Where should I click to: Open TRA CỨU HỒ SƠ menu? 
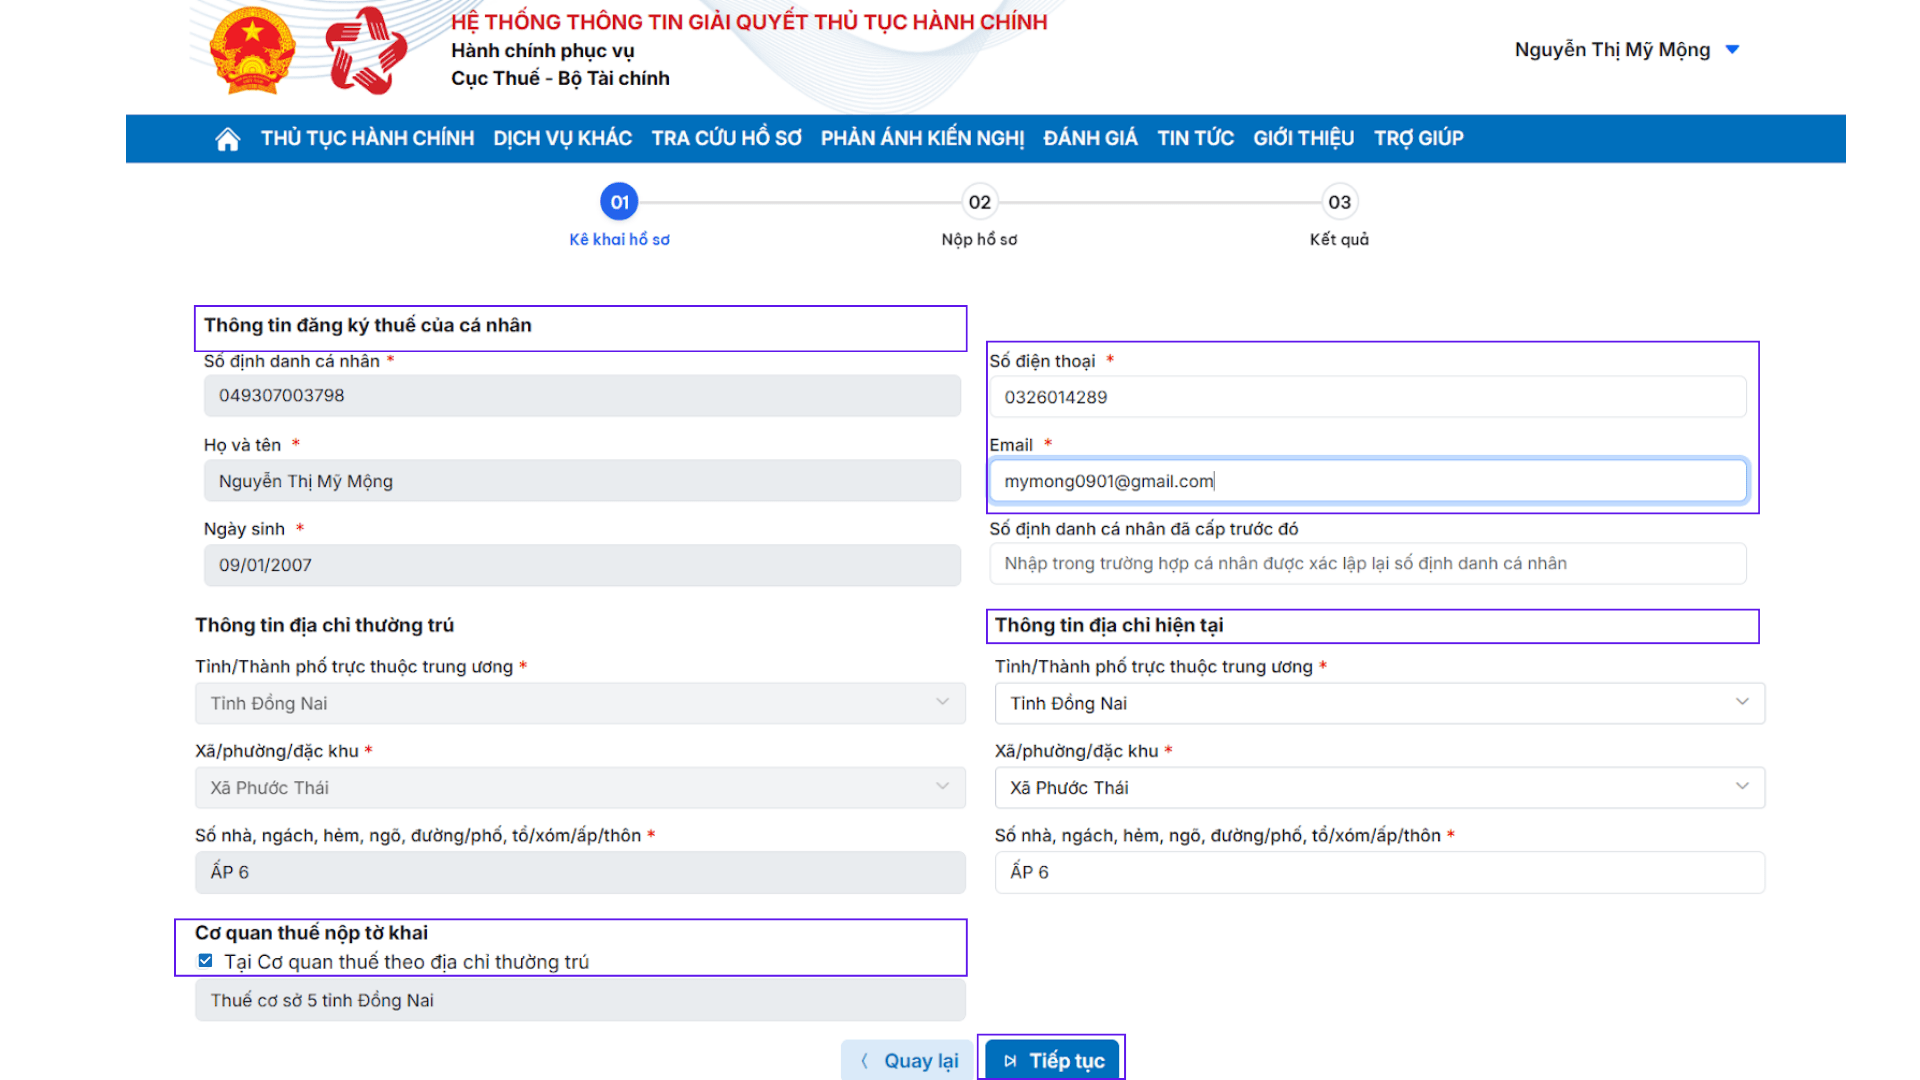[x=726, y=139]
